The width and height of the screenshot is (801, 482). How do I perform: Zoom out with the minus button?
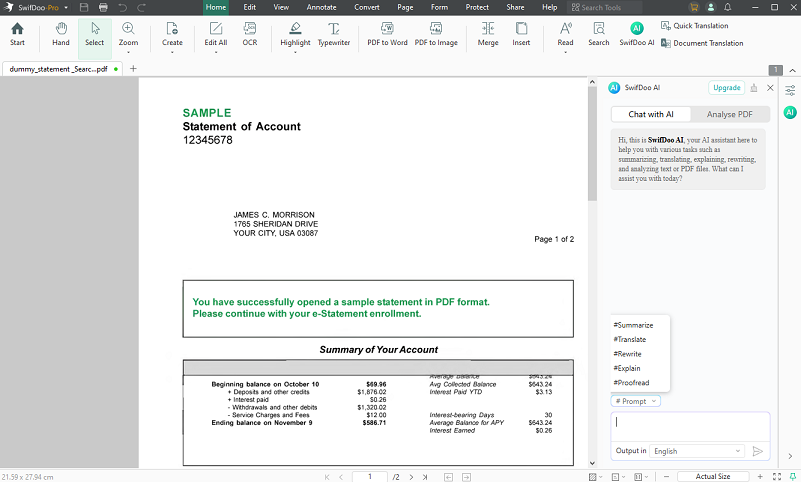(666, 477)
